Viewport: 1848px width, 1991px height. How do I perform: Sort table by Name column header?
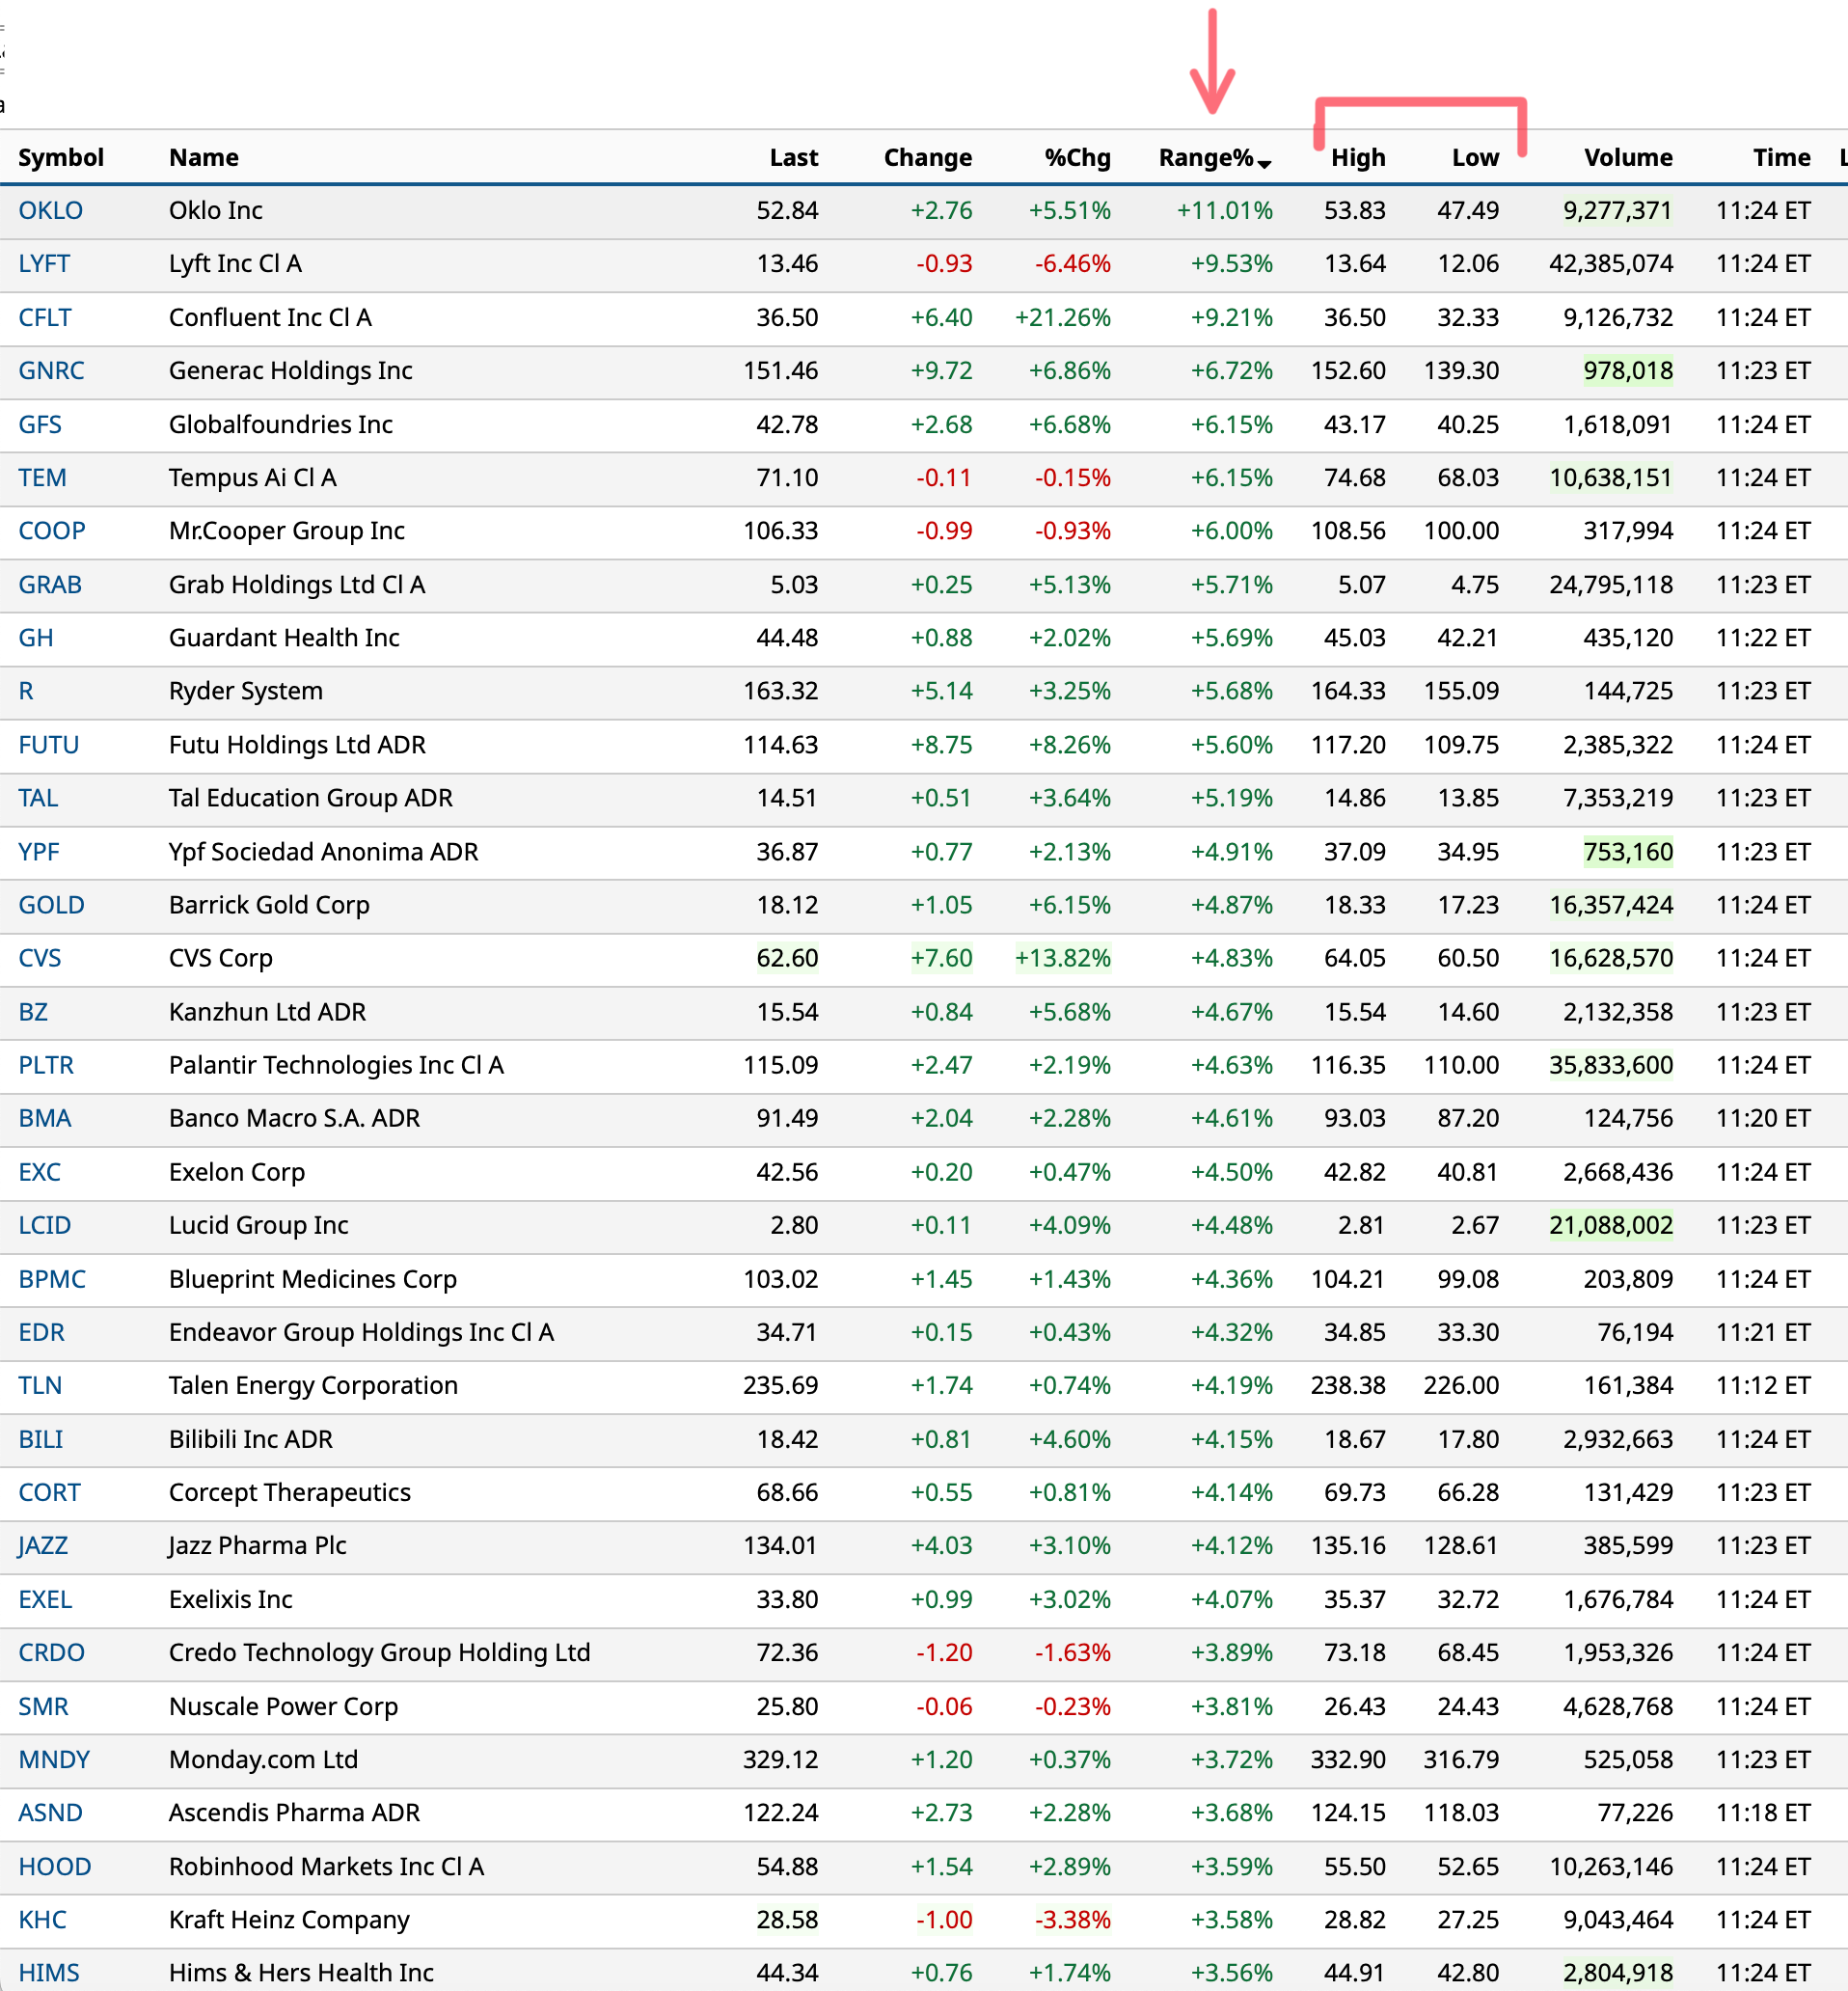[203, 158]
